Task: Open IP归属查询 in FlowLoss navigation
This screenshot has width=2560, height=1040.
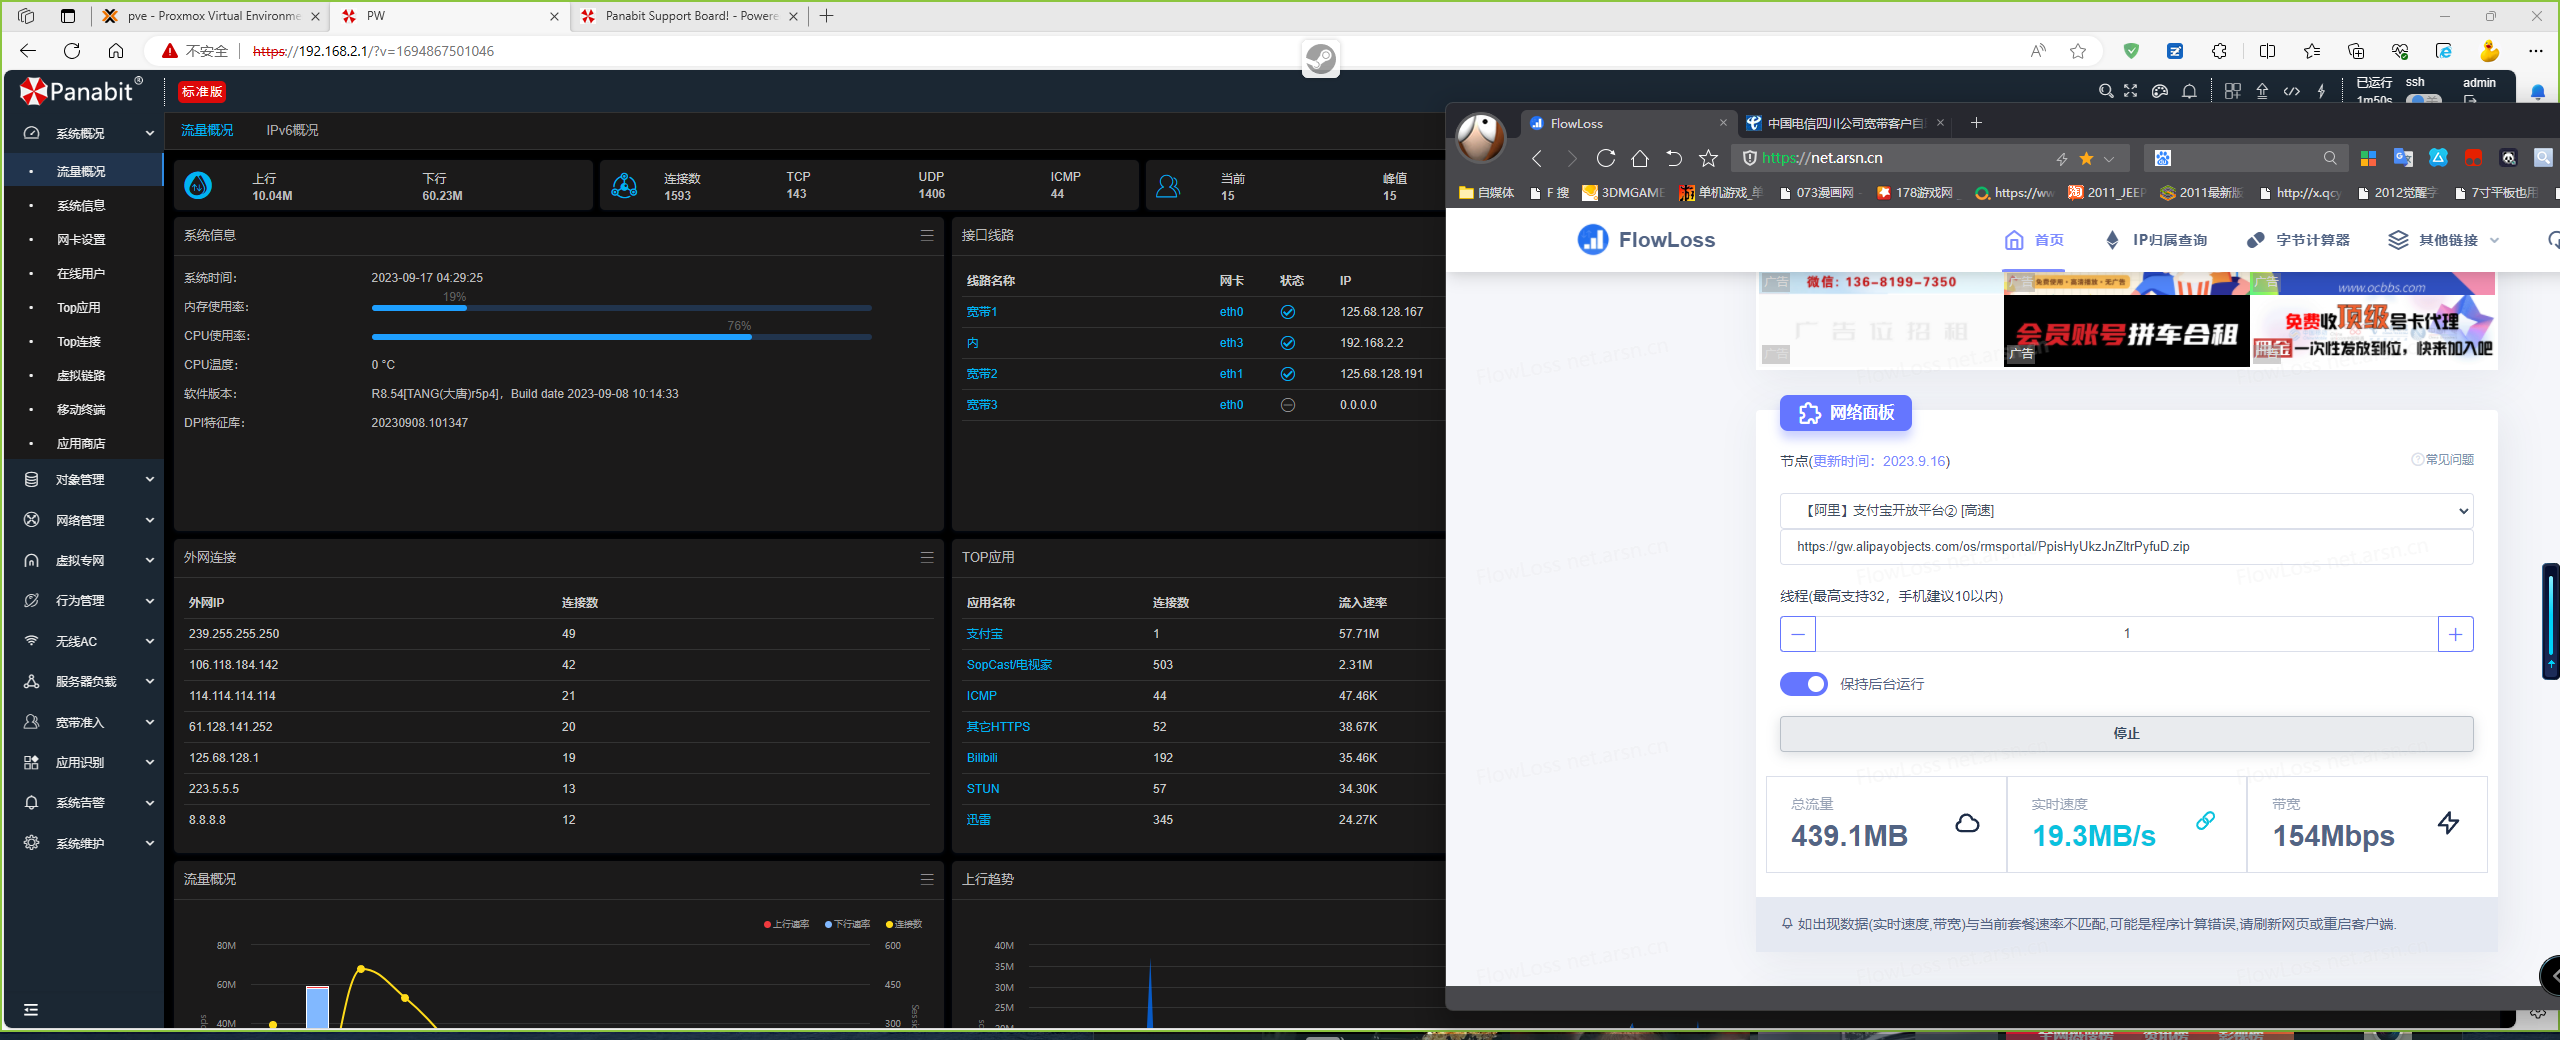Action: tap(2156, 240)
